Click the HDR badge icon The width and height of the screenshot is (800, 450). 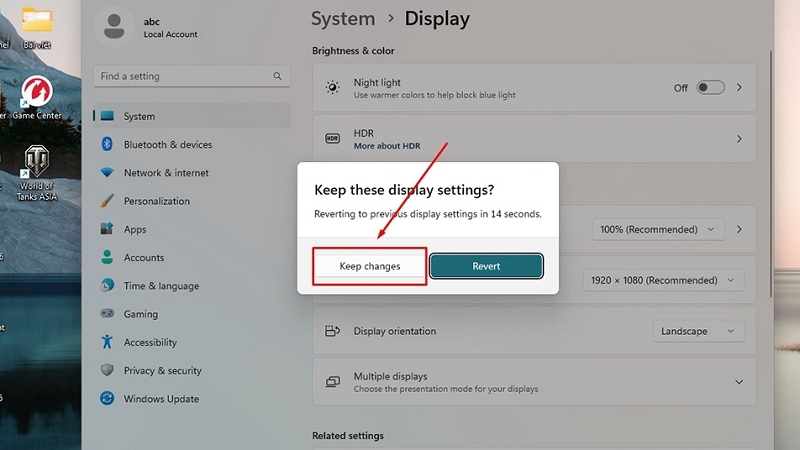[x=332, y=138]
